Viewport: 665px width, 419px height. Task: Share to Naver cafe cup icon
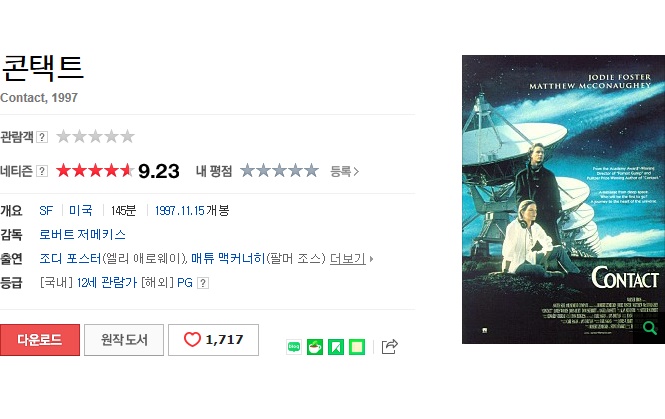(x=315, y=347)
